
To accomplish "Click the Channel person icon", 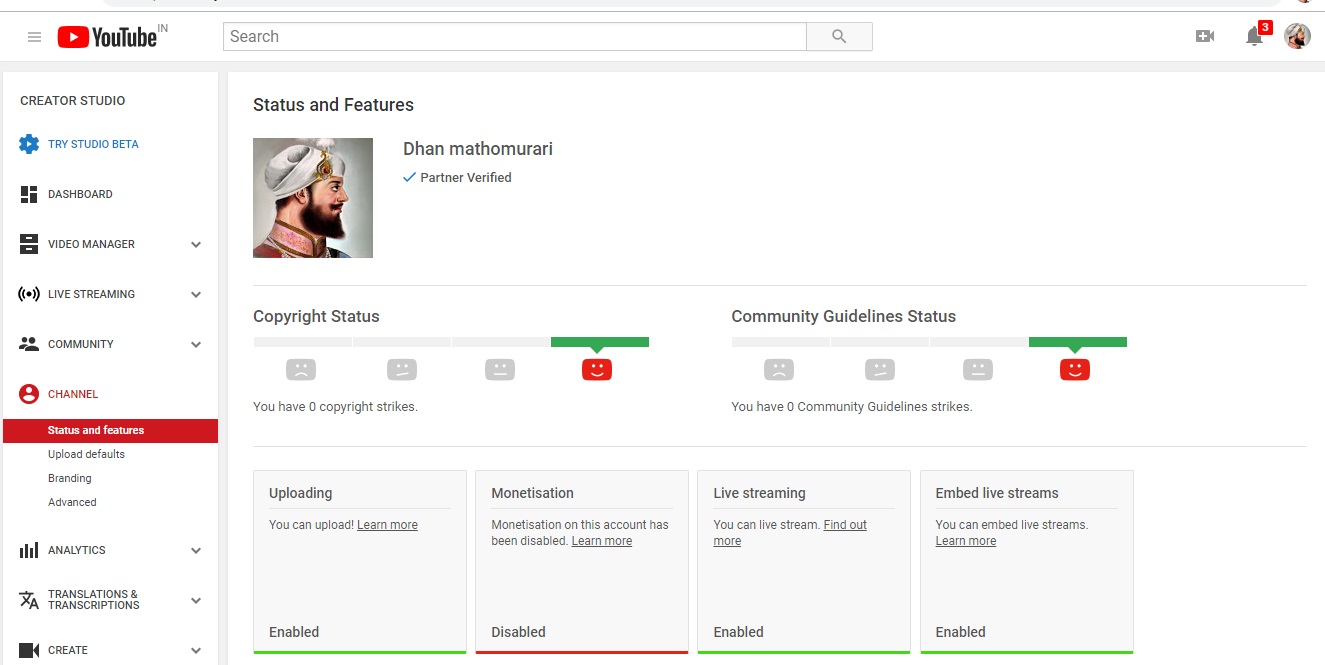I will pos(29,394).
